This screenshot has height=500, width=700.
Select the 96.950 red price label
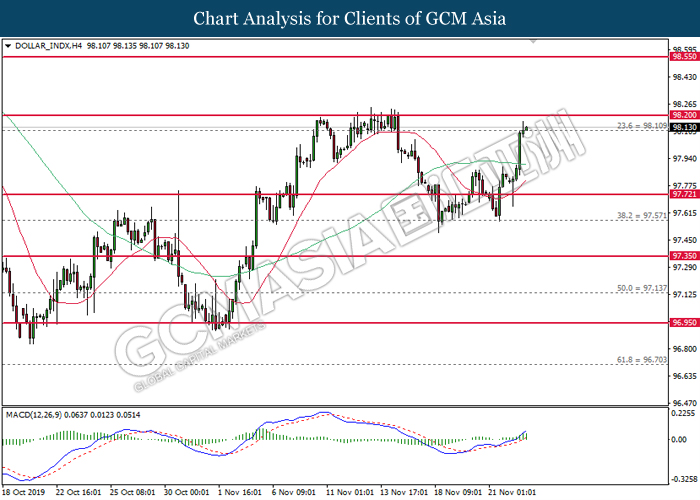(684, 322)
